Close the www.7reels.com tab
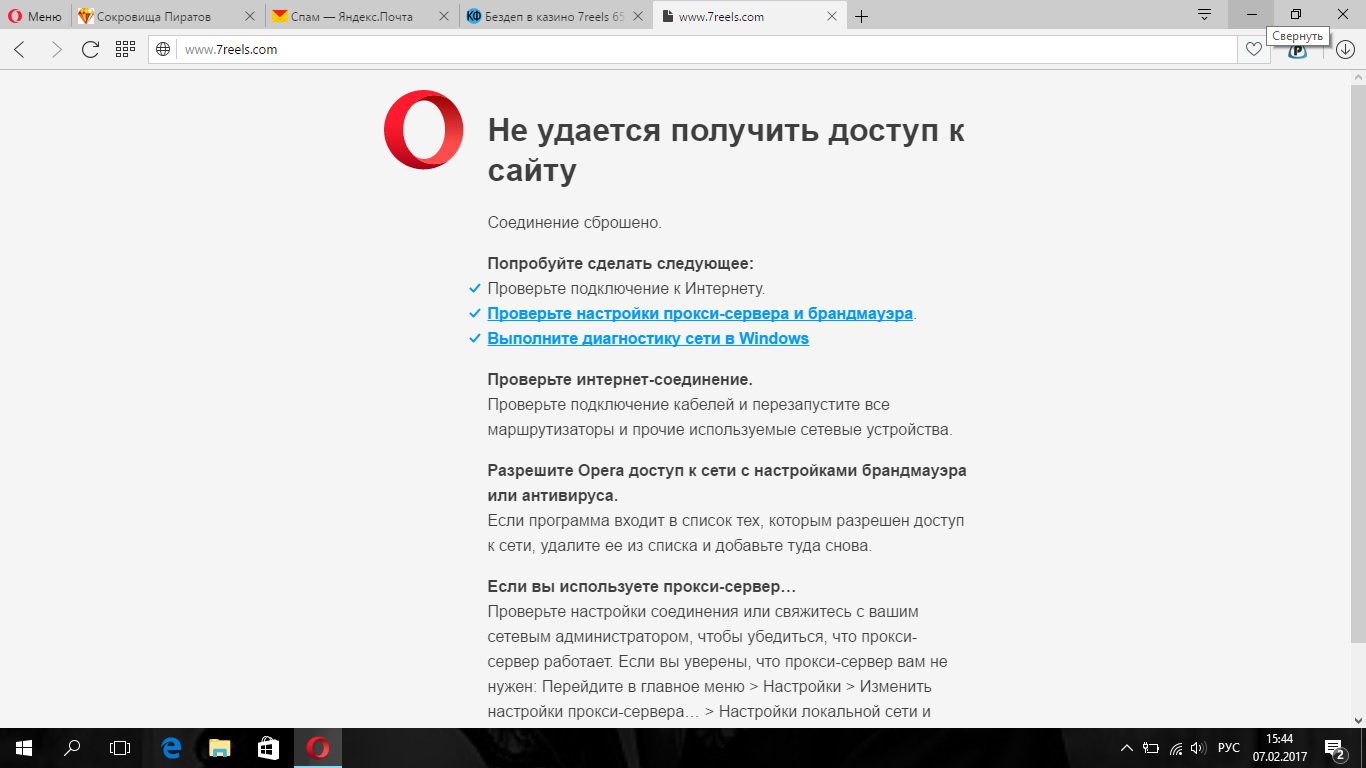1366x768 pixels. (x=832, y=16)
